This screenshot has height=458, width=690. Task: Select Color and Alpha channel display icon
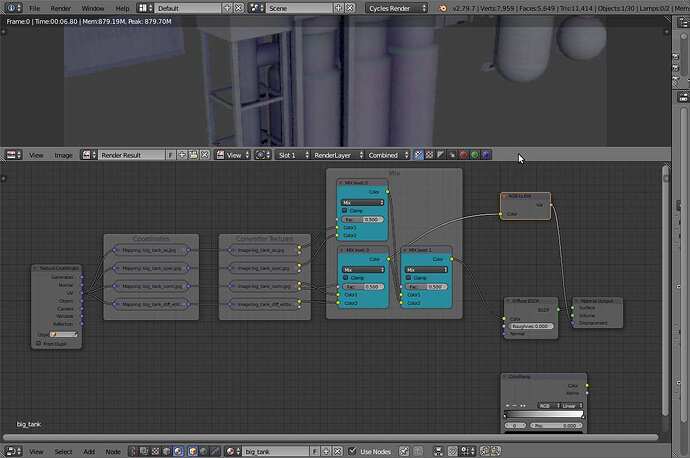[418, 155]
